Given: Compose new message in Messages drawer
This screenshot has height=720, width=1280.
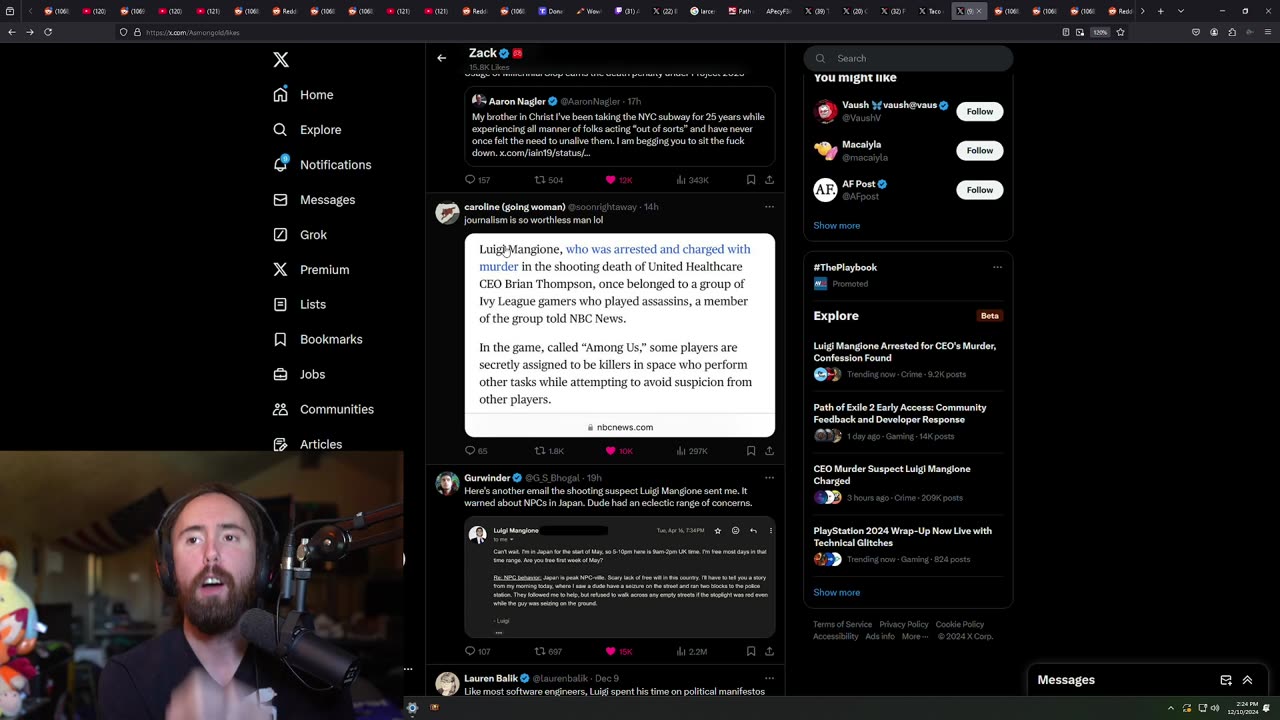Looking at the screenshot, I should [1226, 680].
